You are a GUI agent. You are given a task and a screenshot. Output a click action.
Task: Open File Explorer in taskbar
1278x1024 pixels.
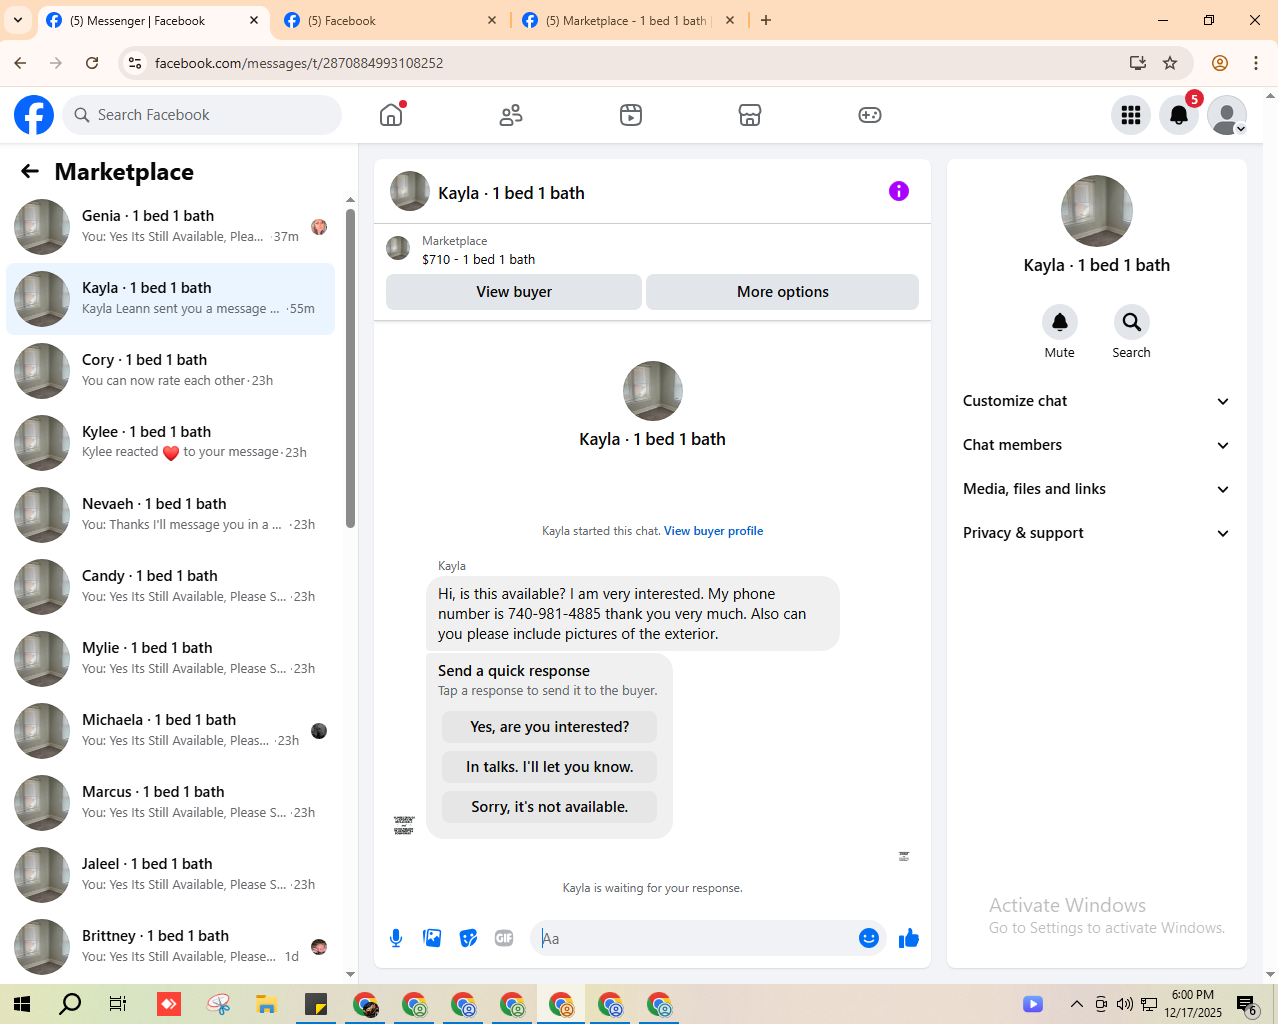tap(266, 1004)
